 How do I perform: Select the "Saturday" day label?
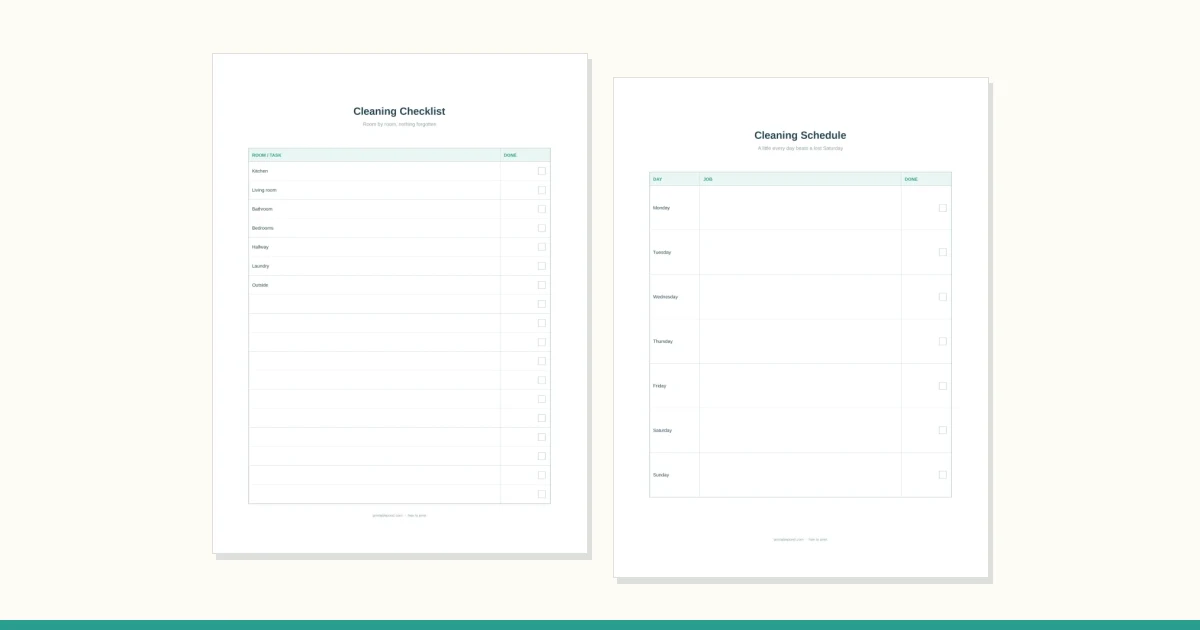tap(662, 430)
